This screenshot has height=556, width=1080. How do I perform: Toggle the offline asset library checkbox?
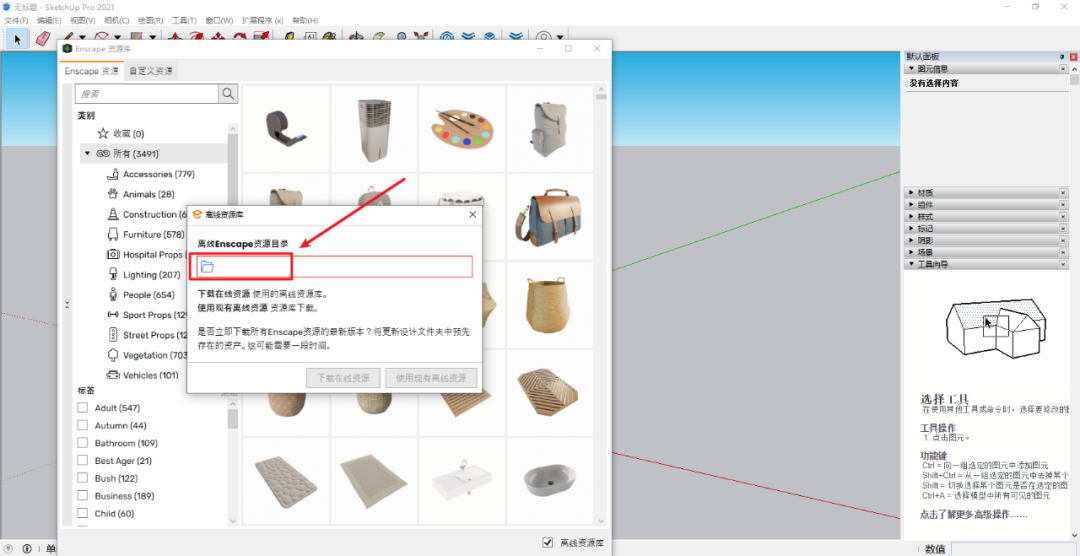[547, 542]
